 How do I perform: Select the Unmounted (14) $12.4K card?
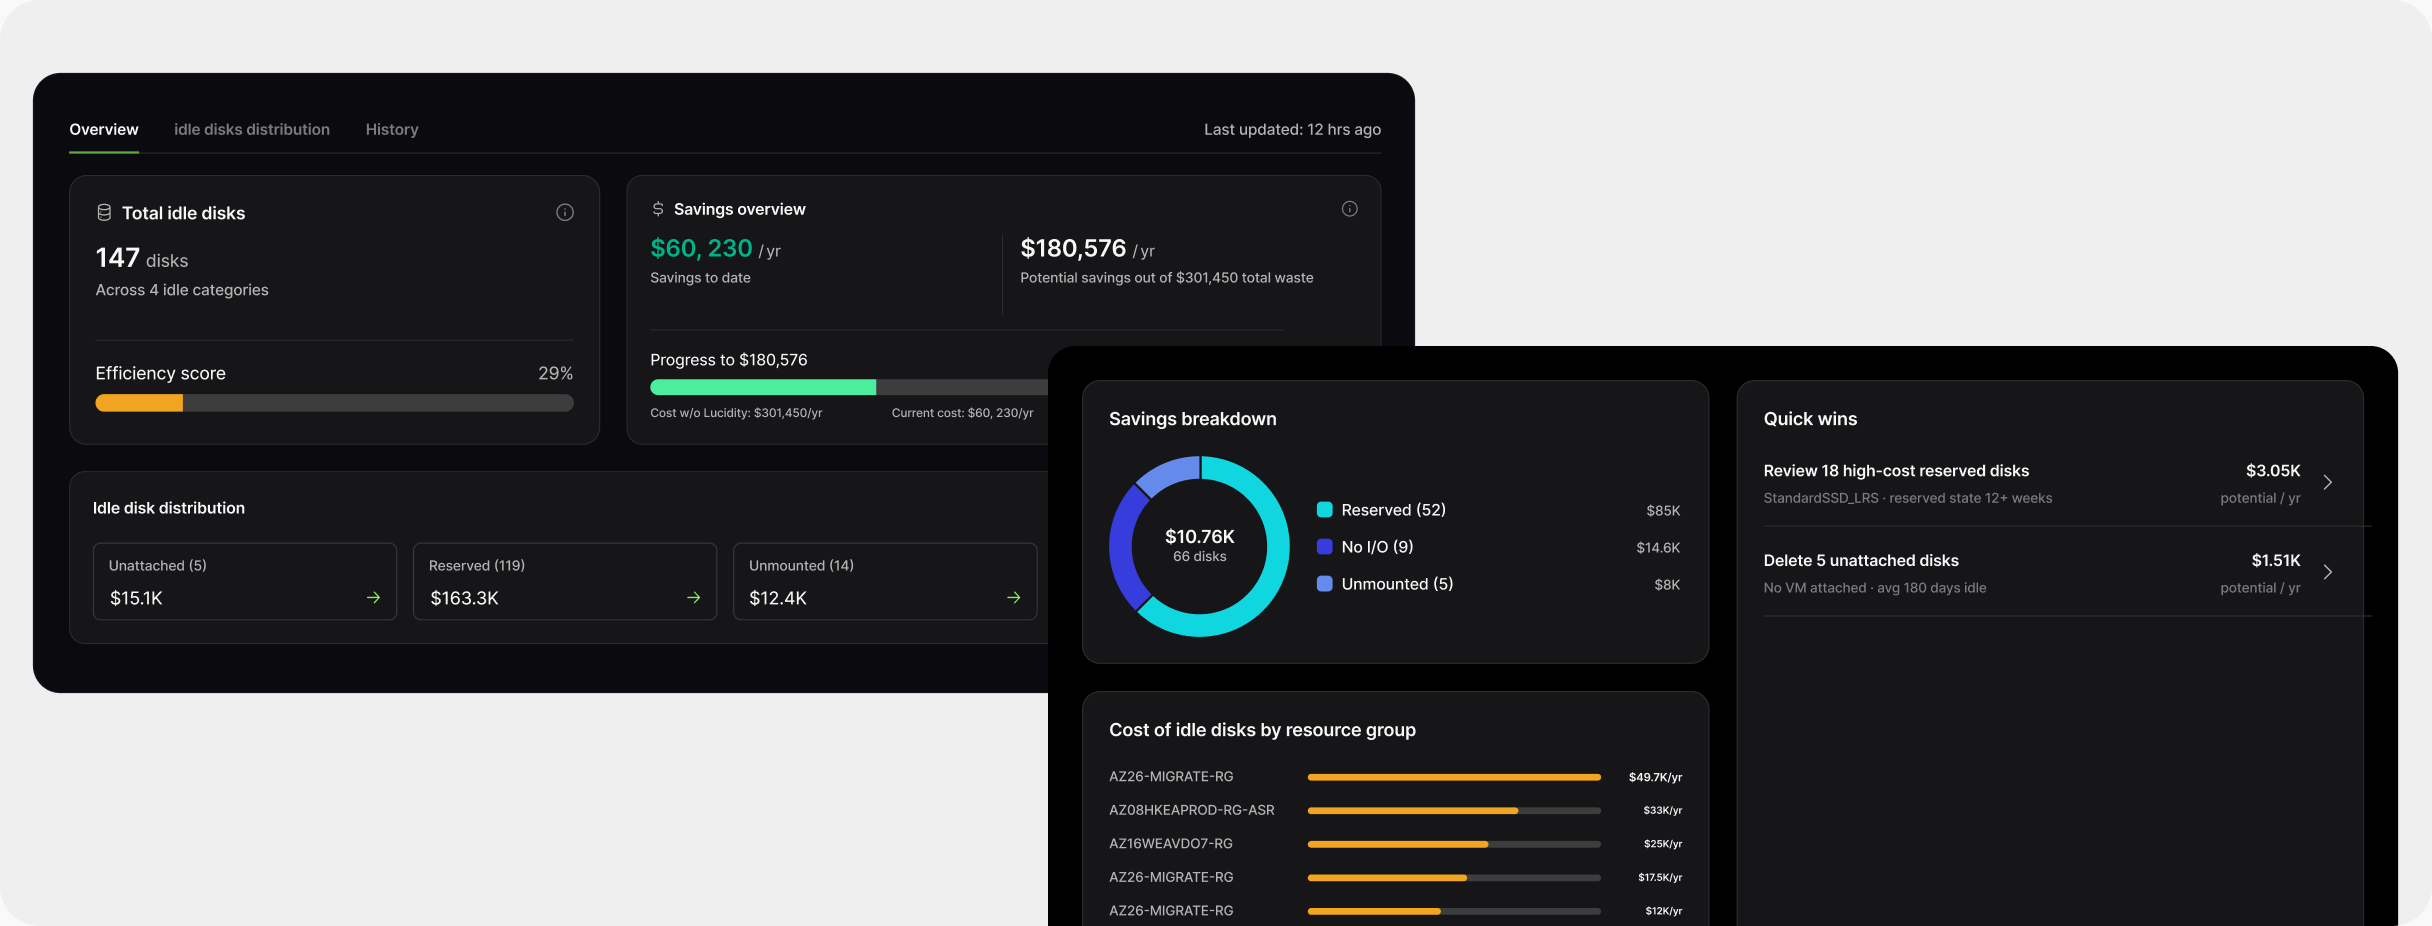pos(885,582)
